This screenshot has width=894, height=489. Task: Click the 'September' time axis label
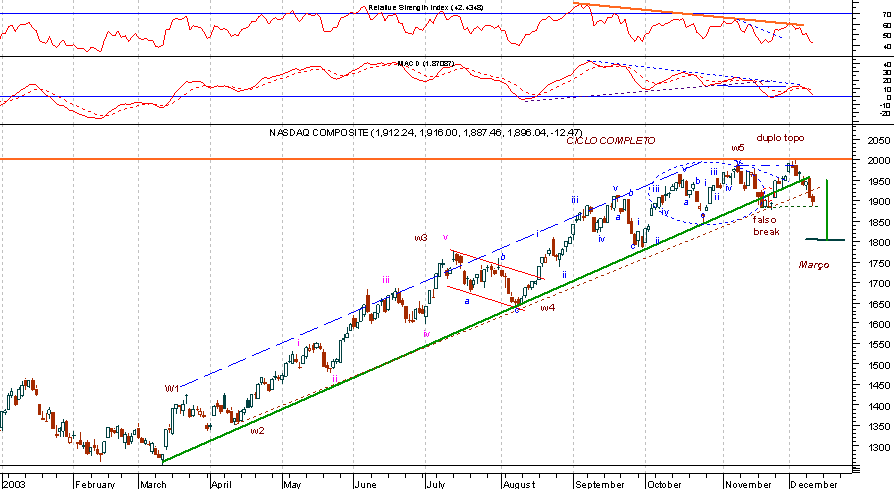click(x=600, y=484)
